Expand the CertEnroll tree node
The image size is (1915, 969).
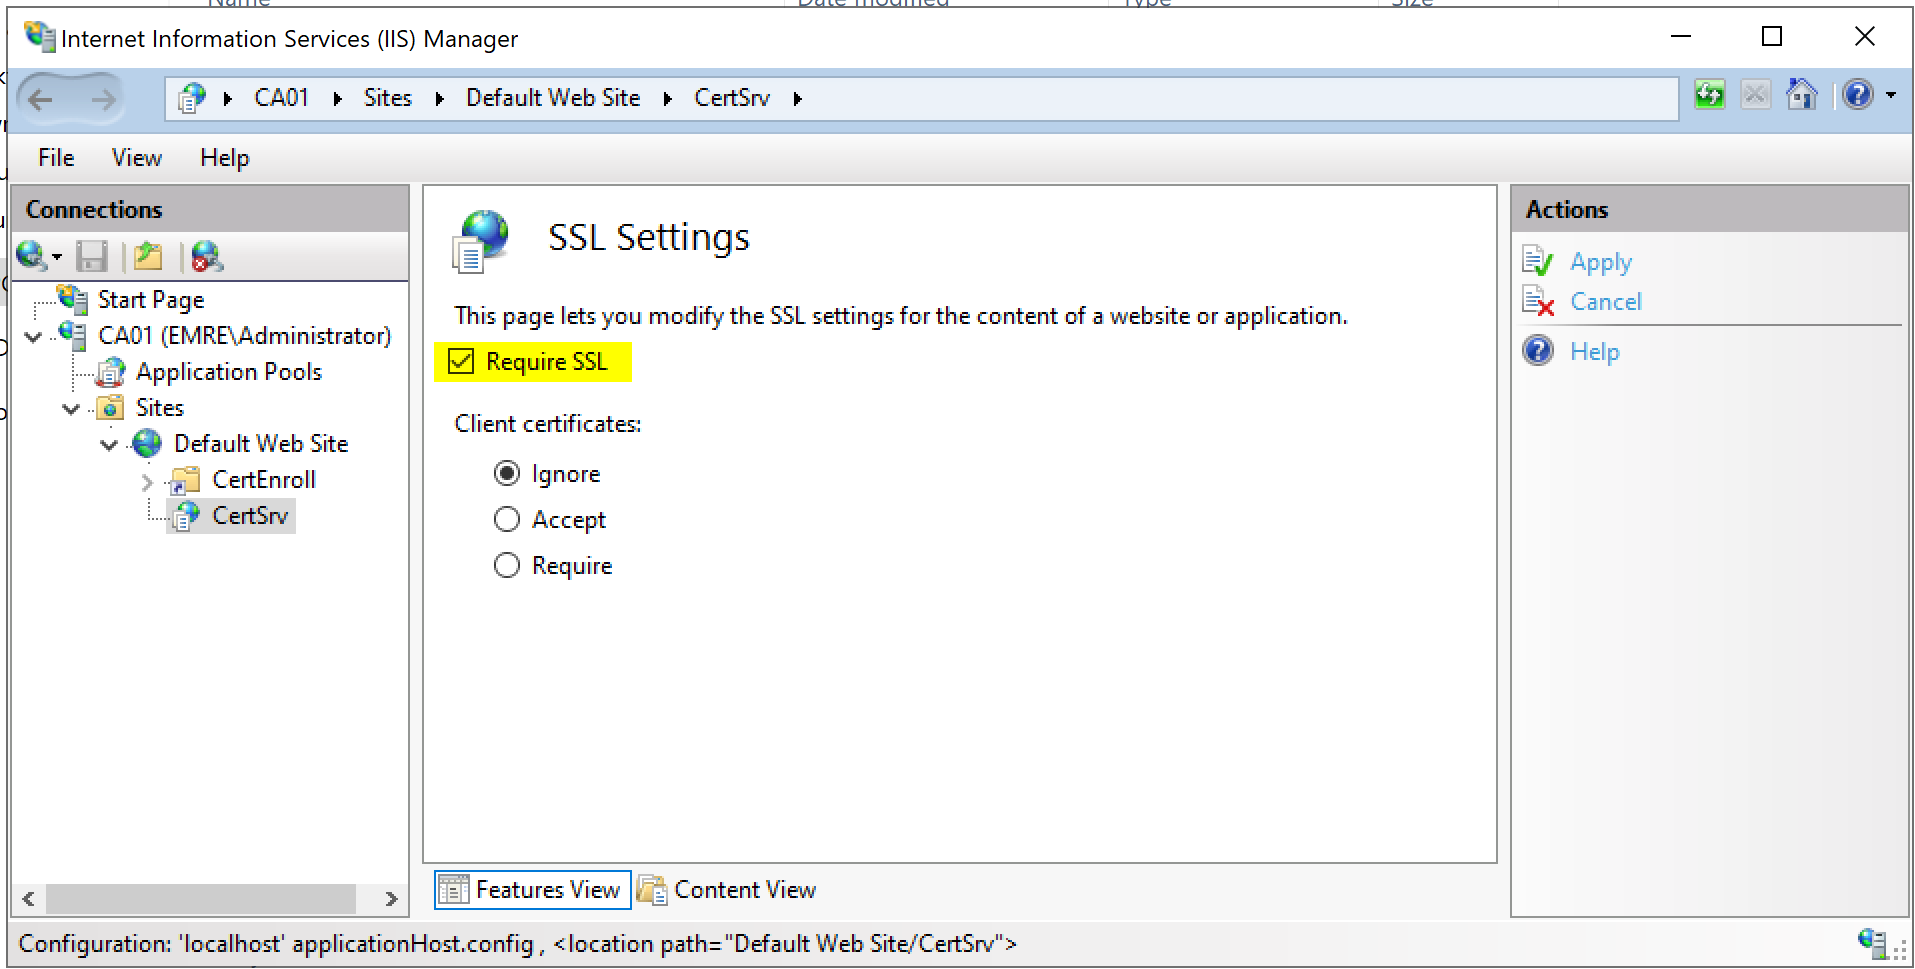point(147,482)
